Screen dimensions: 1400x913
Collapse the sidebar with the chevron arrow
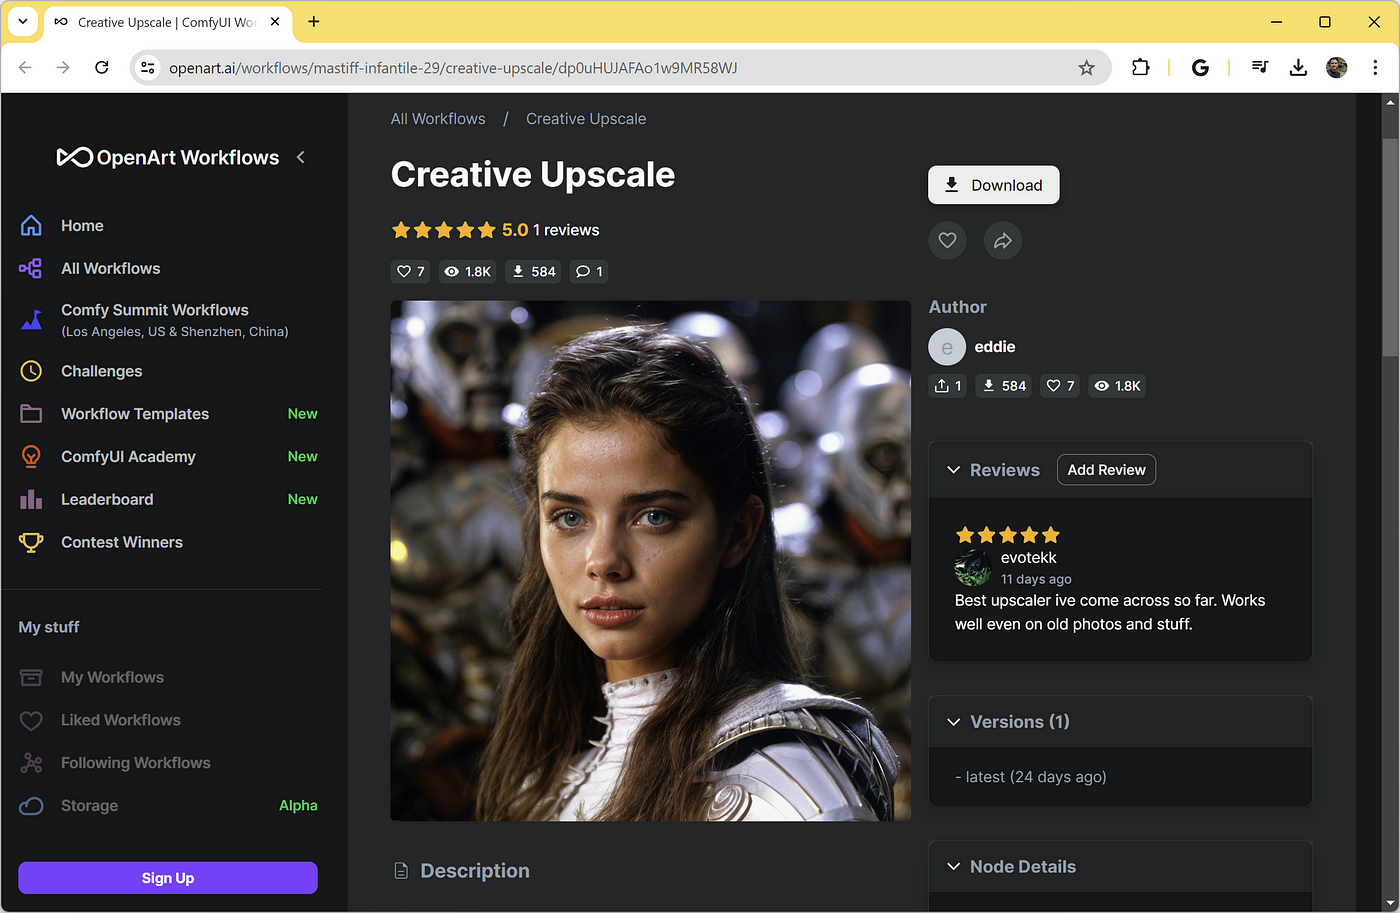tap(300, 157)
